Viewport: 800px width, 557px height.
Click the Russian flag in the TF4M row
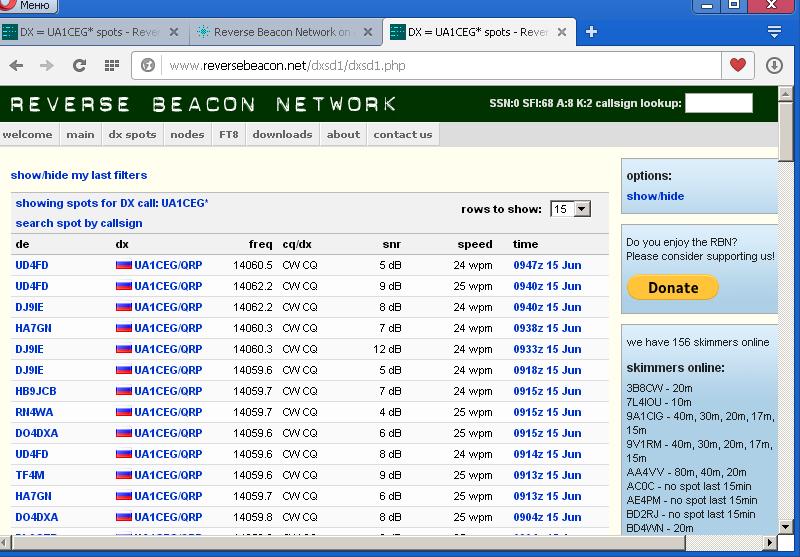123,475
